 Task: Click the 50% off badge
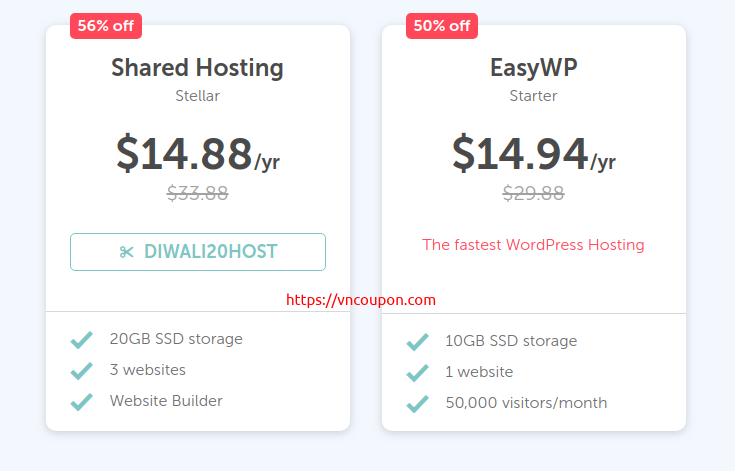(x=442, y=26)
